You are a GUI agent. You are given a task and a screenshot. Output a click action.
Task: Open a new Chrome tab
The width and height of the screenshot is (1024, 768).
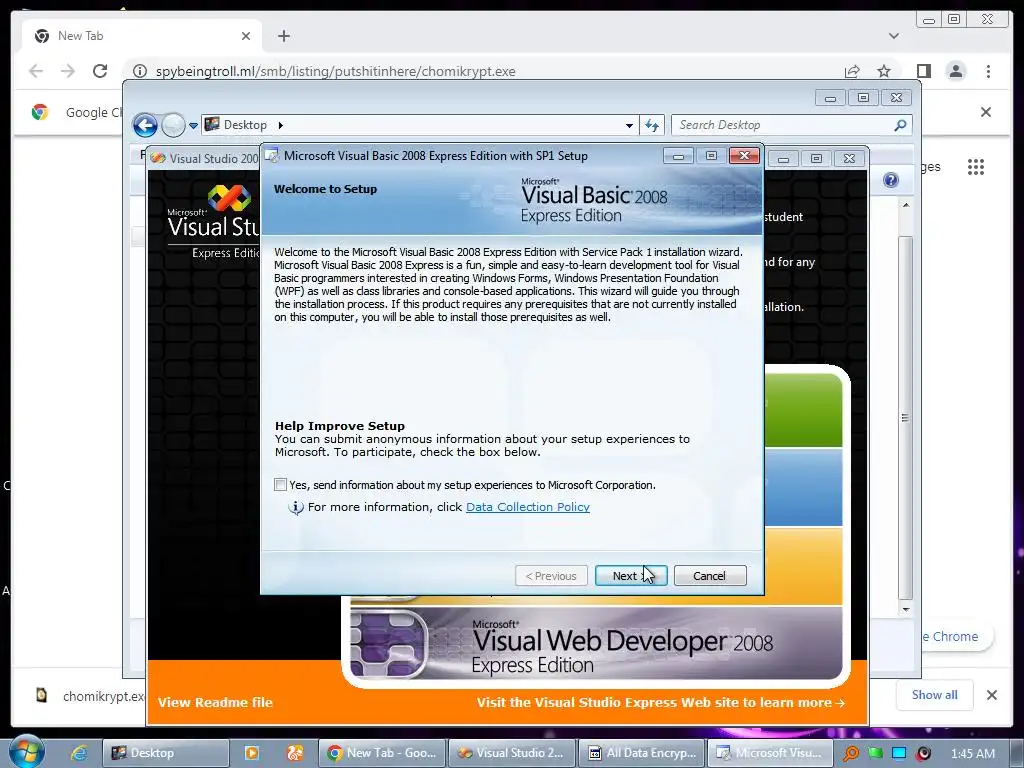click(x=283, y=36)
